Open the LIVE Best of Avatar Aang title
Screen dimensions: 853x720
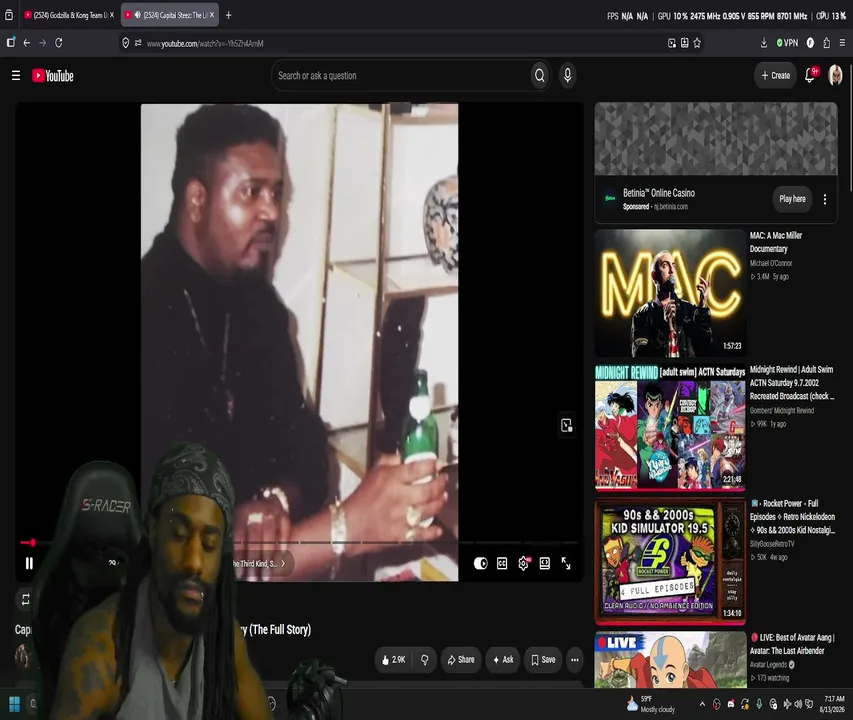pyautogui.click(x=793, y=644)
